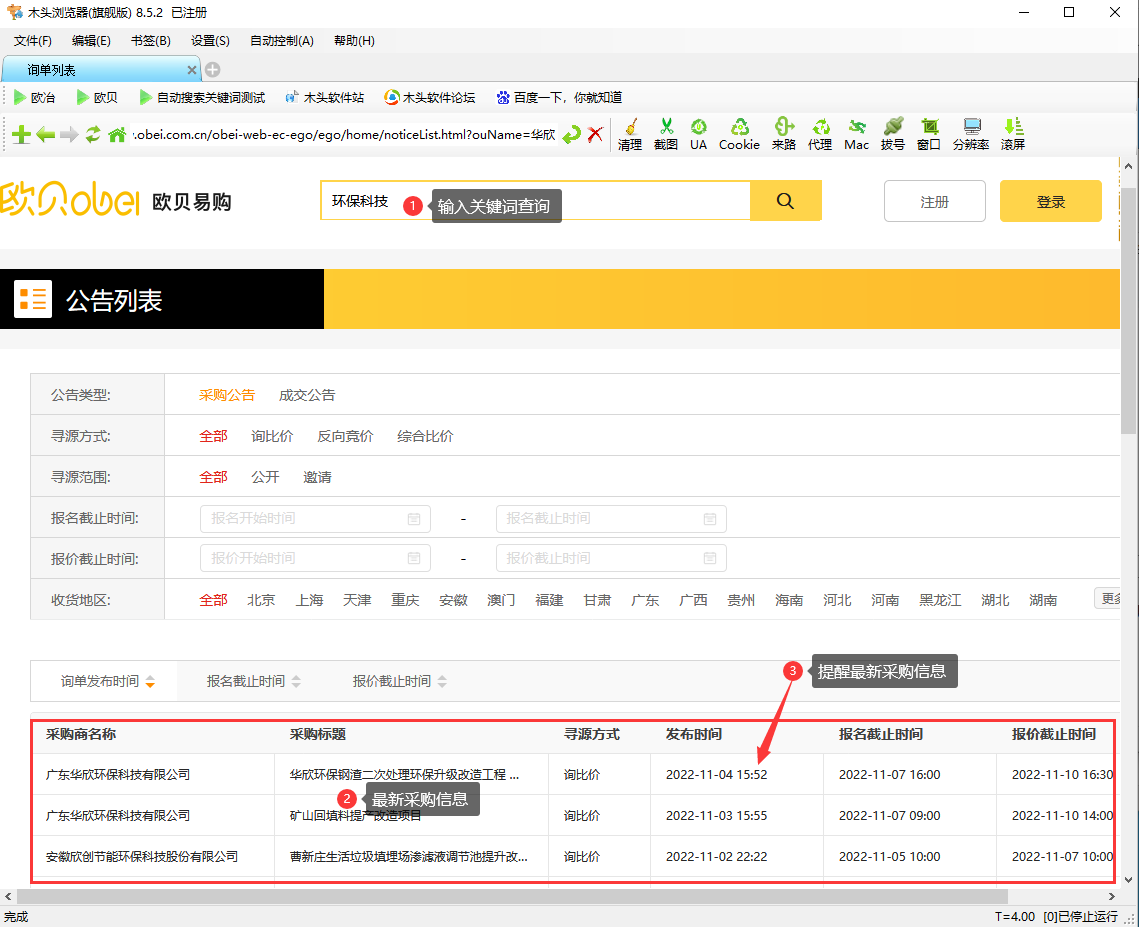This screenshot has width=1139, height=927.
Task: Open calendar icon in 报名开始时间 field
Action: click(x=413, y=519)
